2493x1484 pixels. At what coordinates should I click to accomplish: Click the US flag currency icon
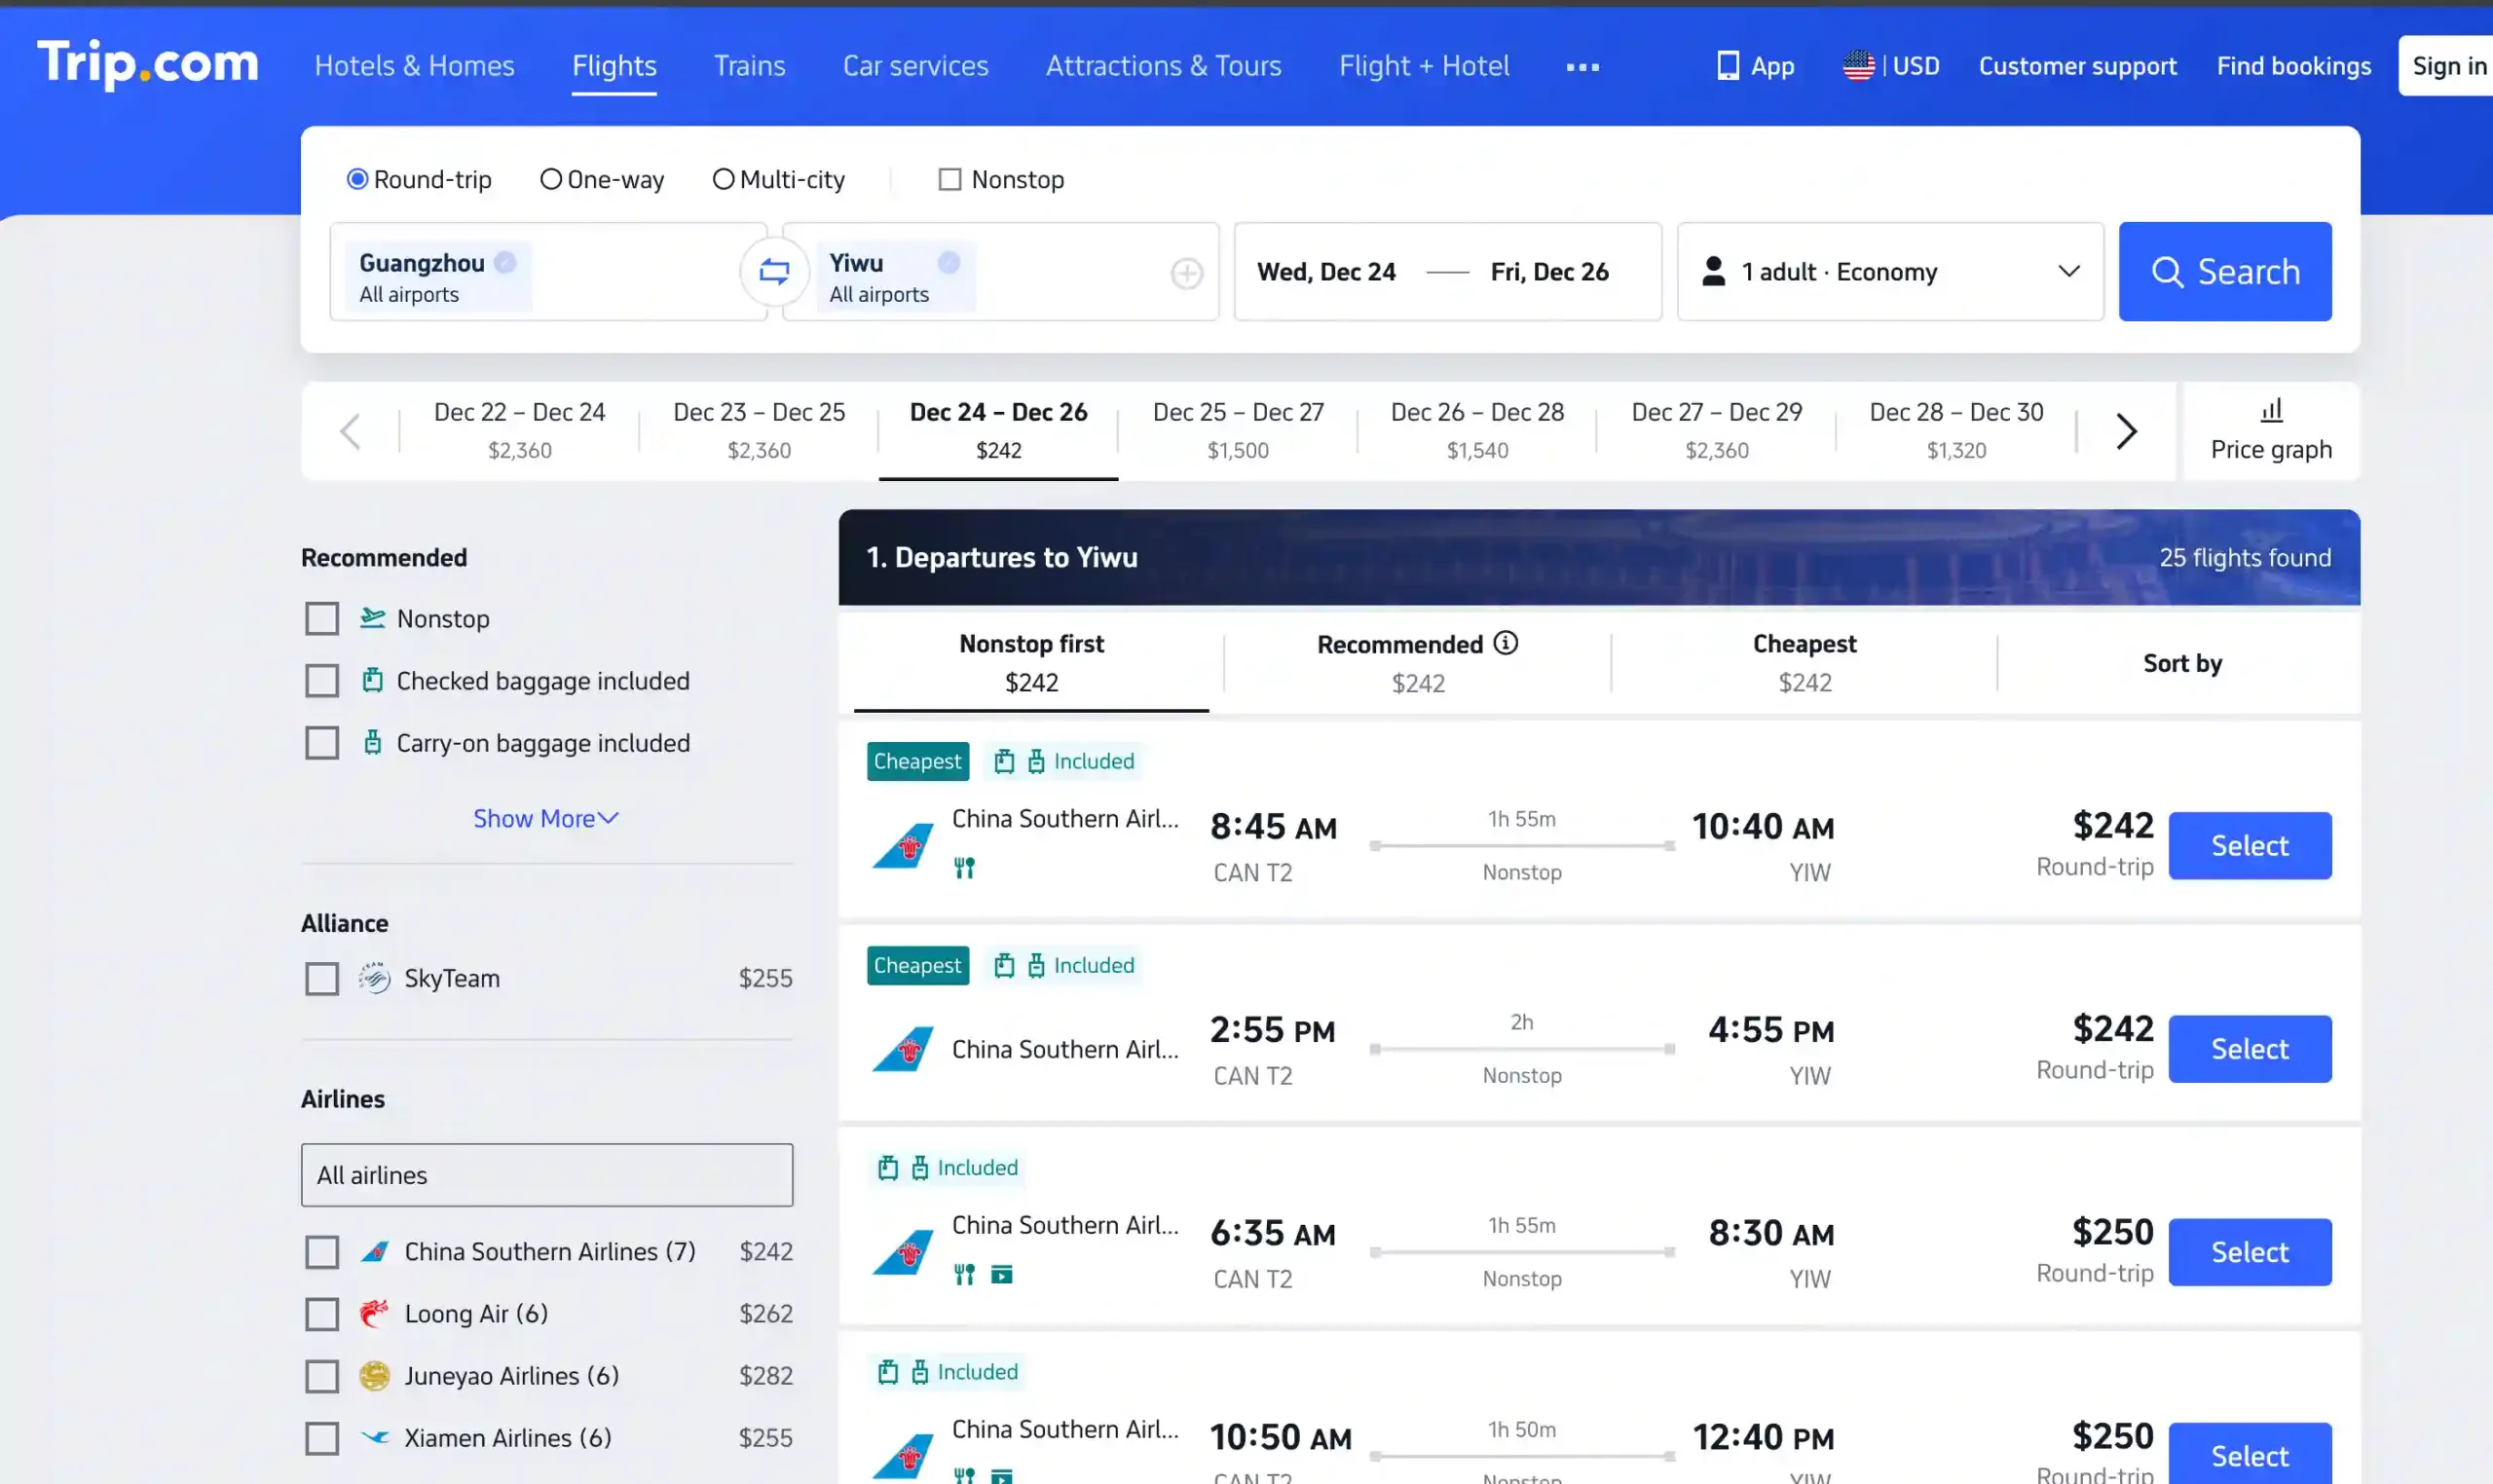pyautogui.click(x=1858, y=66)
